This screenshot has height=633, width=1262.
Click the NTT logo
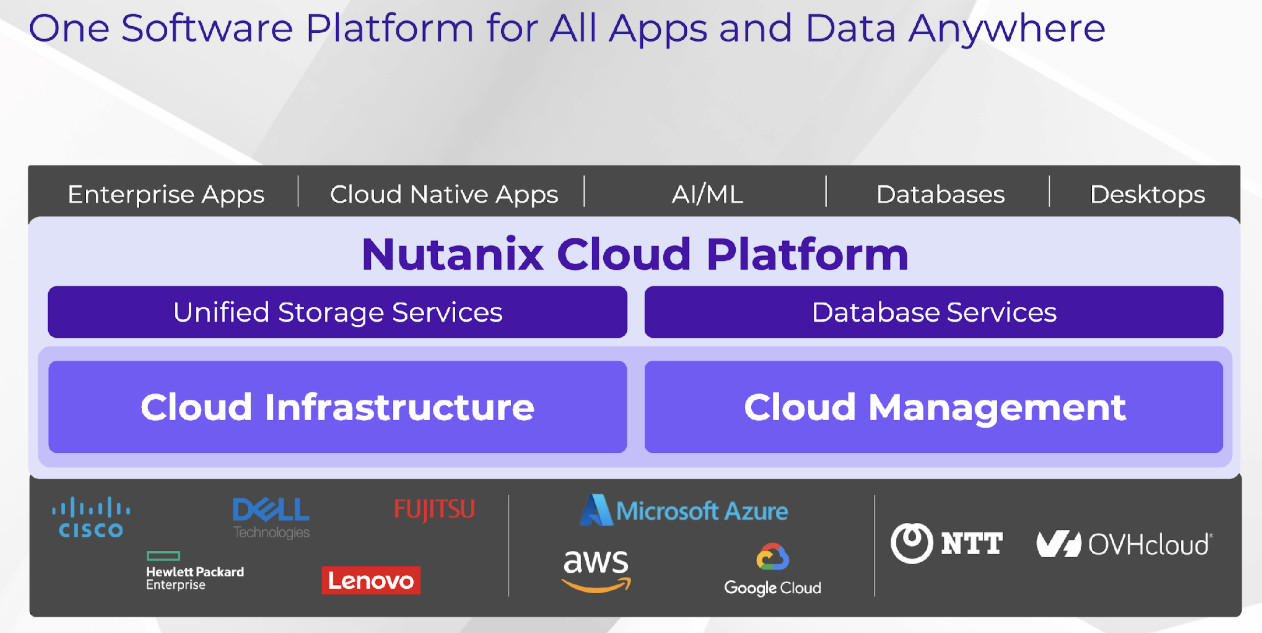point(946,543)
